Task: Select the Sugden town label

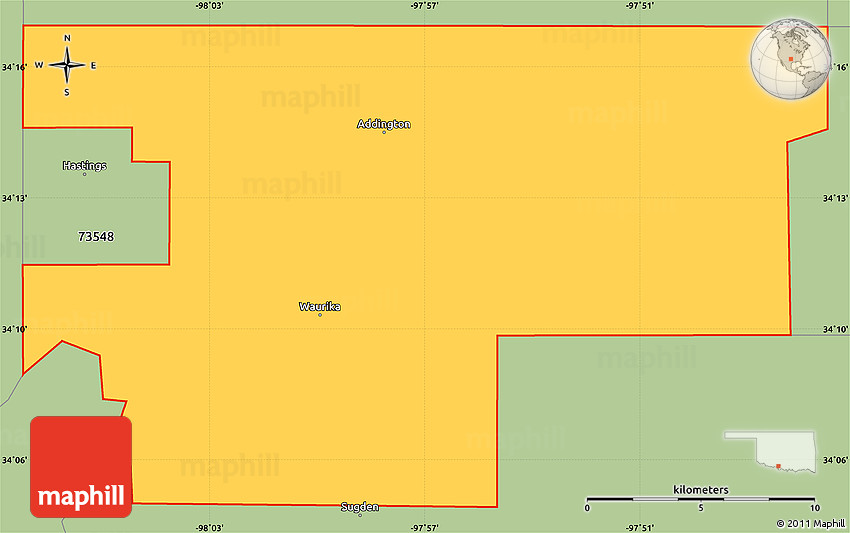Action: pos(360,507)
